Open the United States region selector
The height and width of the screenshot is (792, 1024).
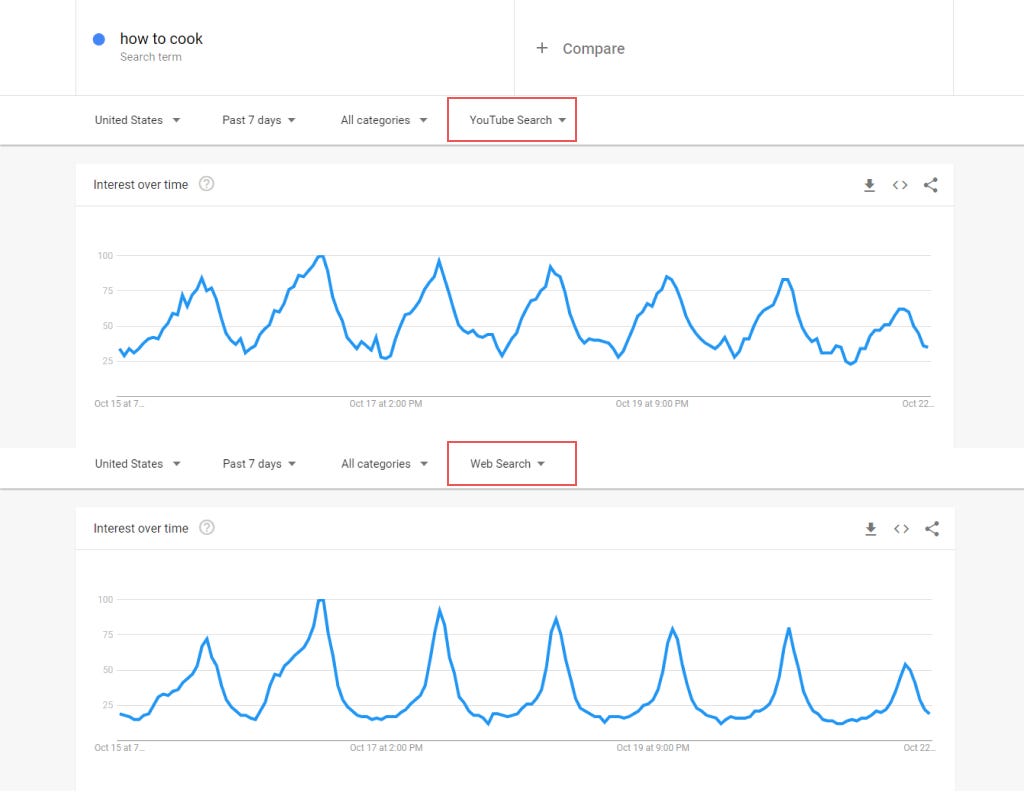137,119
